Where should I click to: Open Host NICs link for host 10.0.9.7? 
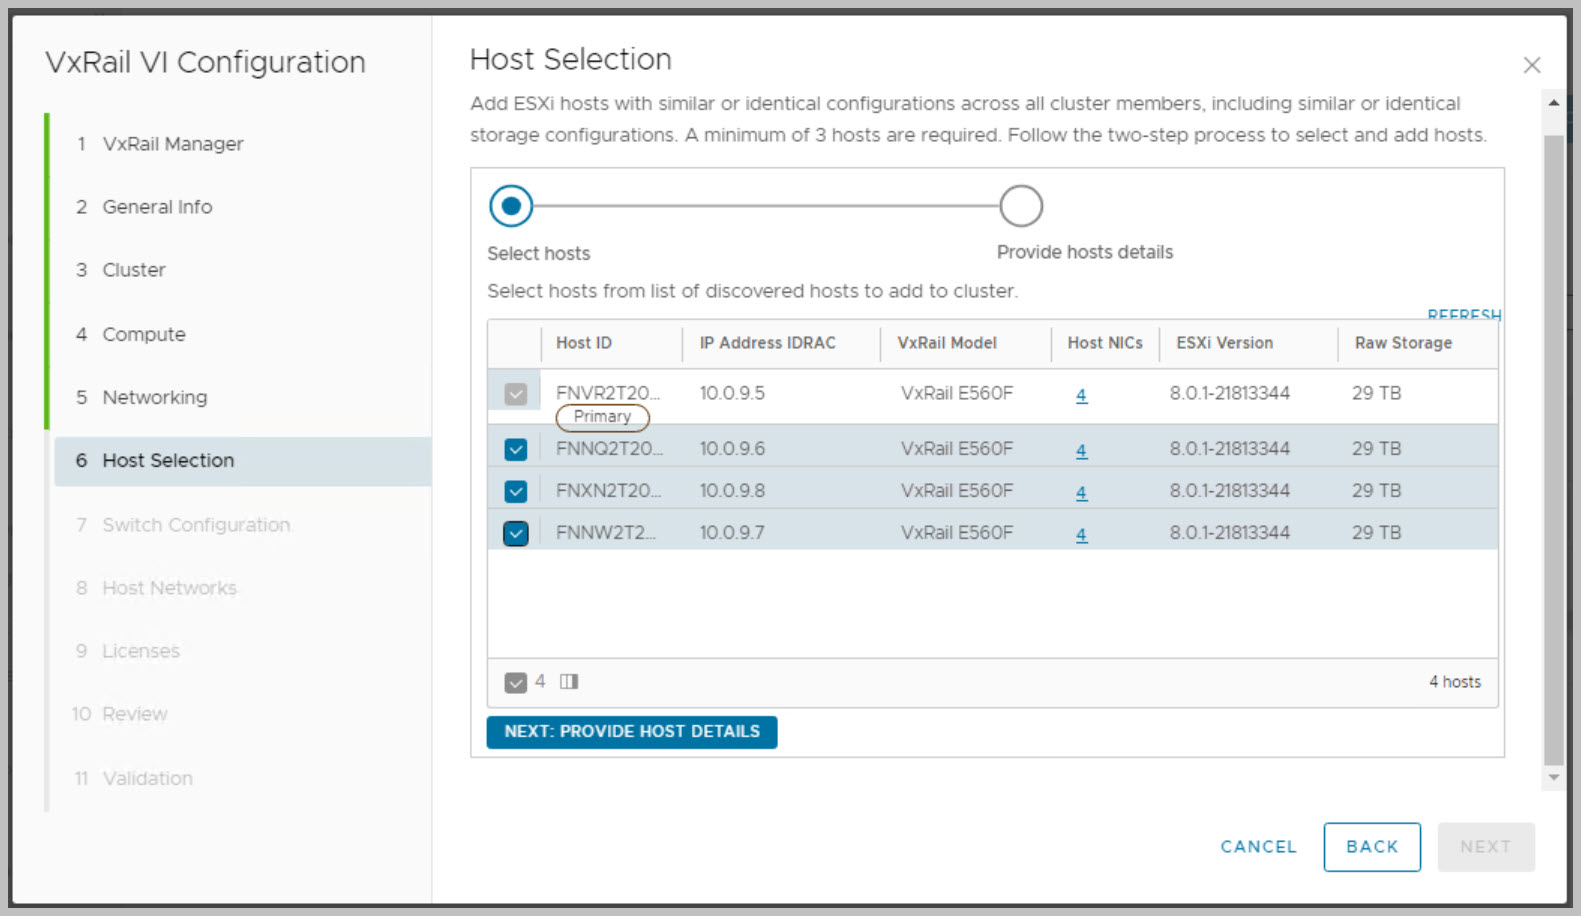[1081, 535]
